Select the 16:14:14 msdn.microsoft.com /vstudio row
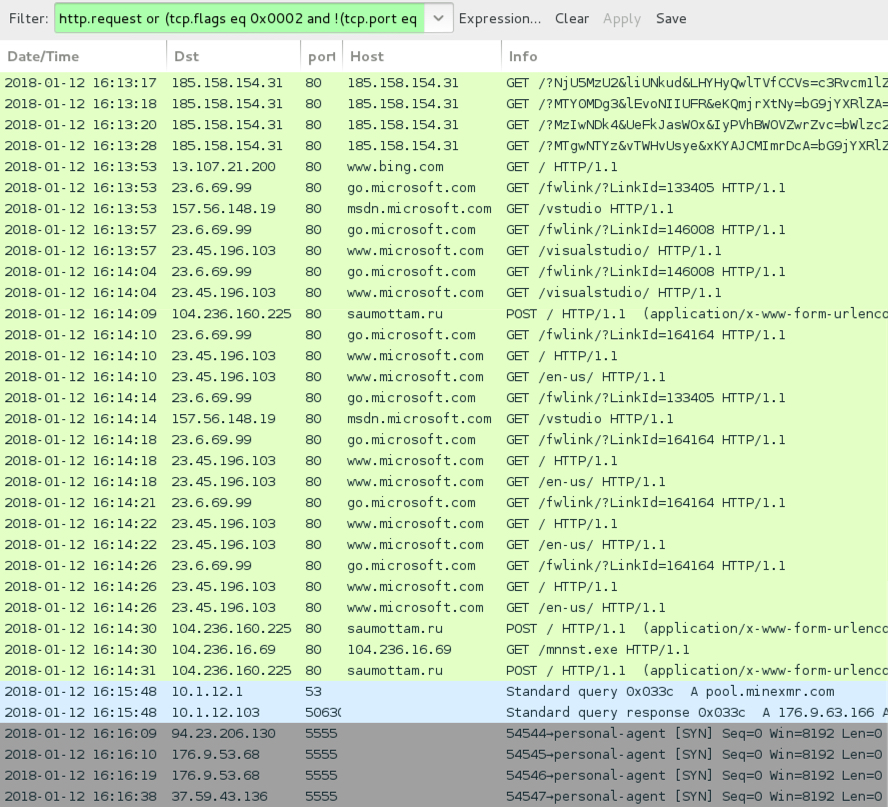Image resolution: width=888 pixels, height=807 pixels. click(444, 418)
